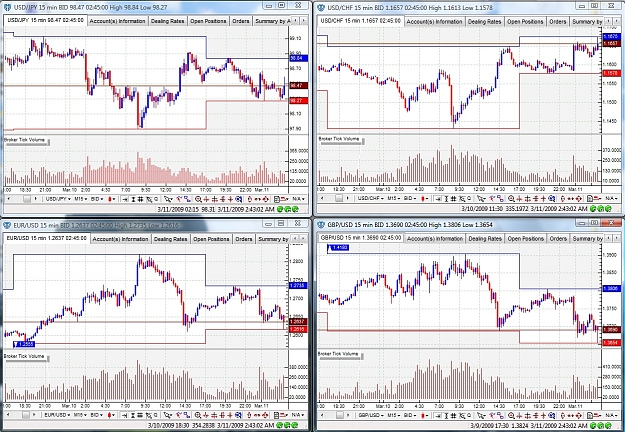
Task: Click the red four-way arrows icon in USD/JPY toolbar
Action: (265, 199)
